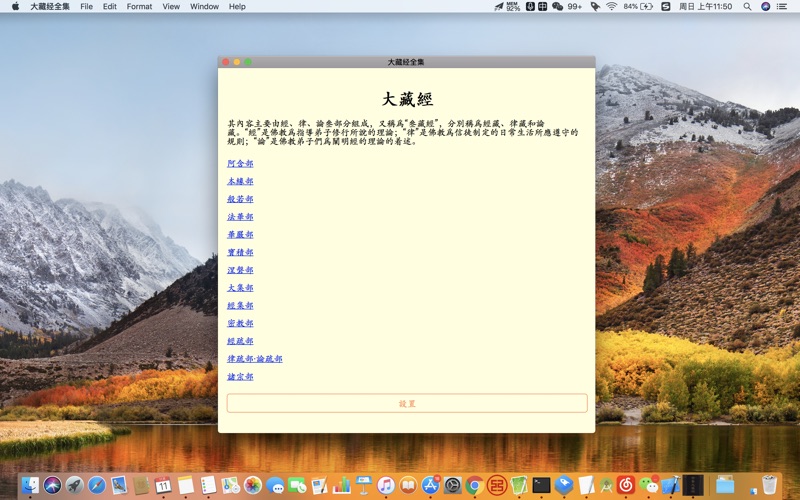The width and height of the screenshot is (800, 500).
Task: Open Notification Center list icon in menu bar
Action: point(782,7)
